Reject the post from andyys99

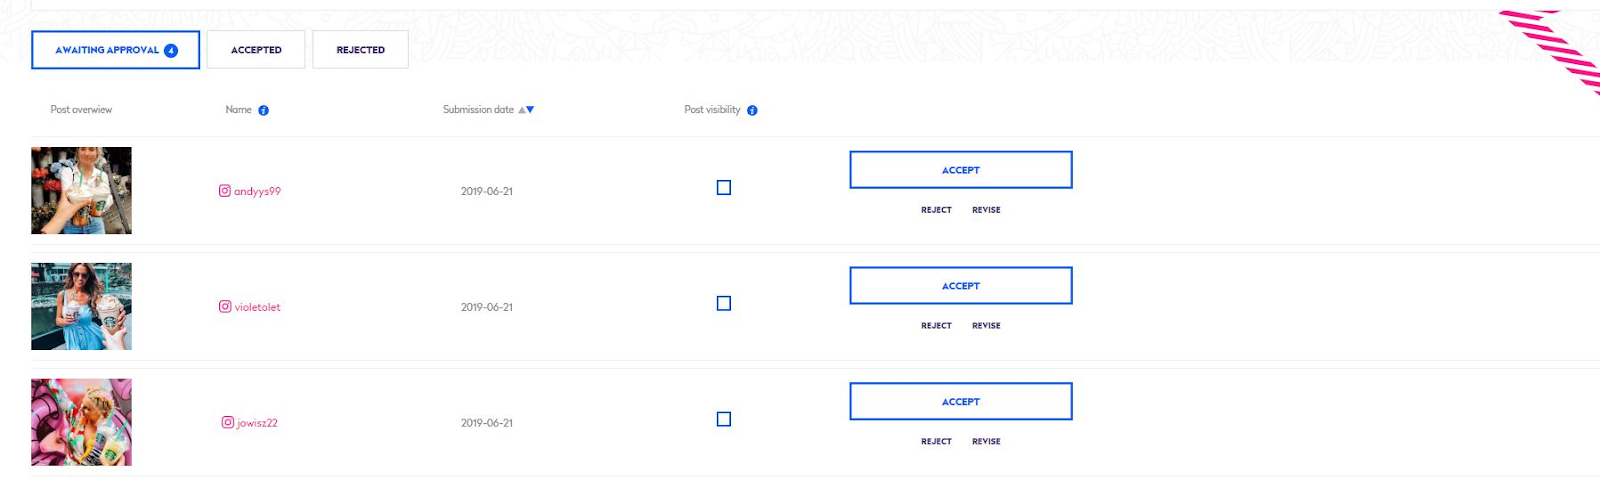click(936, 210)
